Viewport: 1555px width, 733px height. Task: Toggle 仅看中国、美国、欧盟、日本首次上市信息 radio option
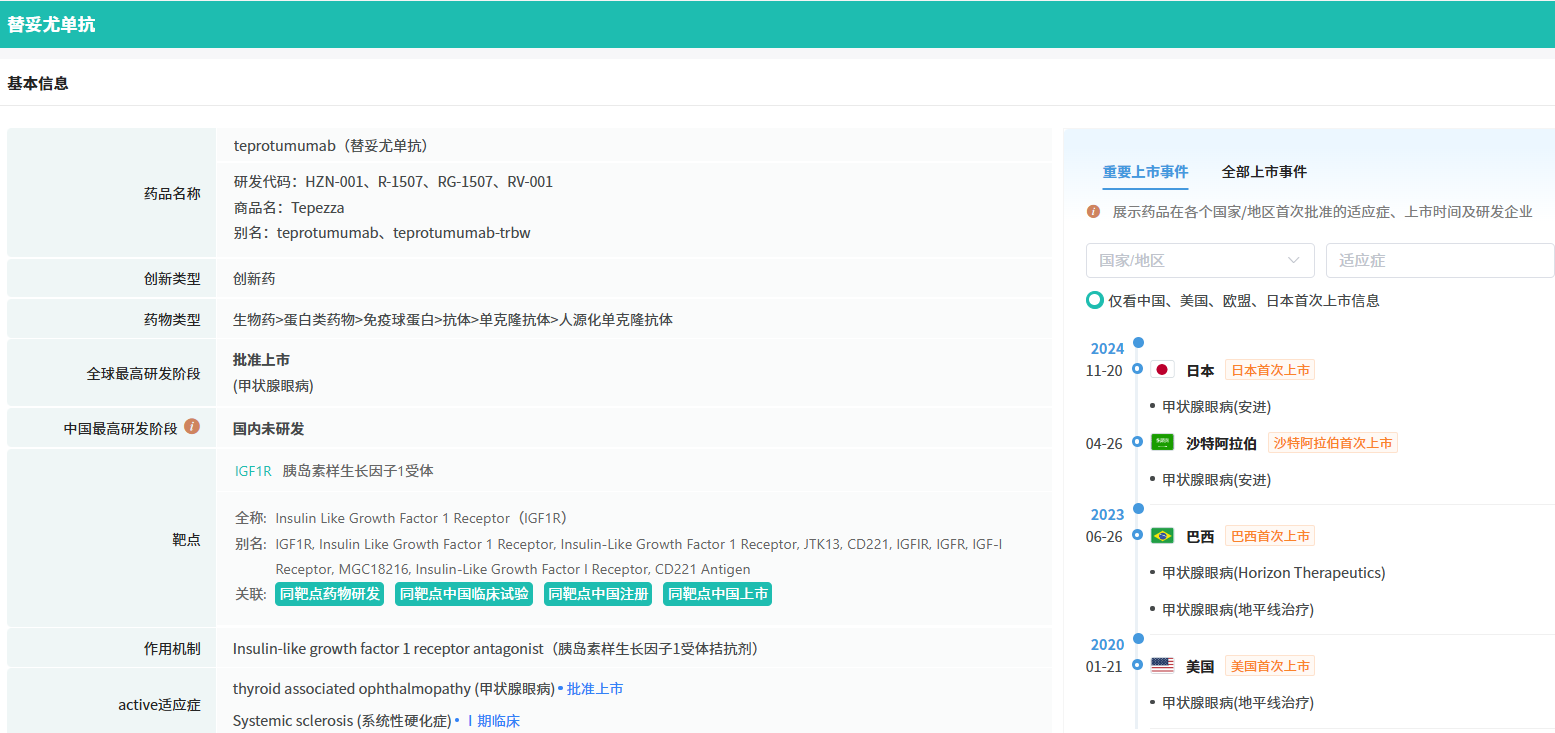pyautogui.click(x=1095, y=300)
